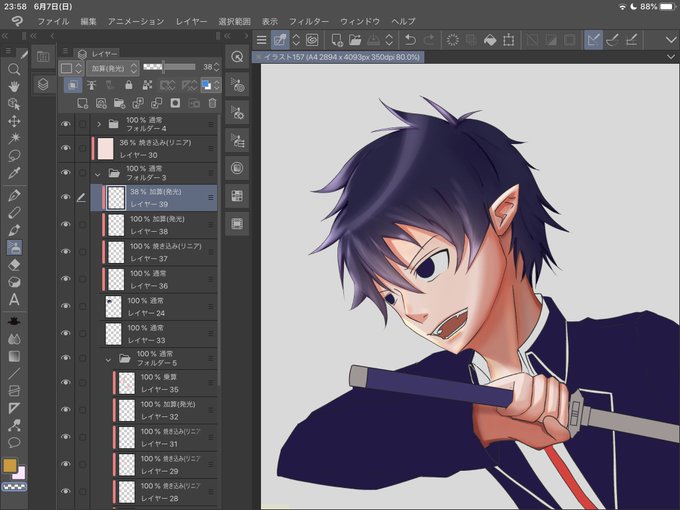680x510 pixels.
Task: Open the canvas tab list chevron
Action: point(670,57)
